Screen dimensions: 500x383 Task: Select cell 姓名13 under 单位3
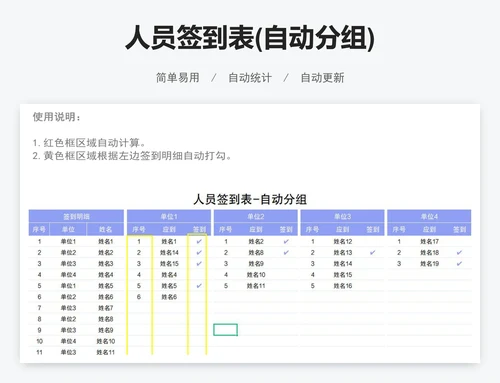(x=343, y=252)
